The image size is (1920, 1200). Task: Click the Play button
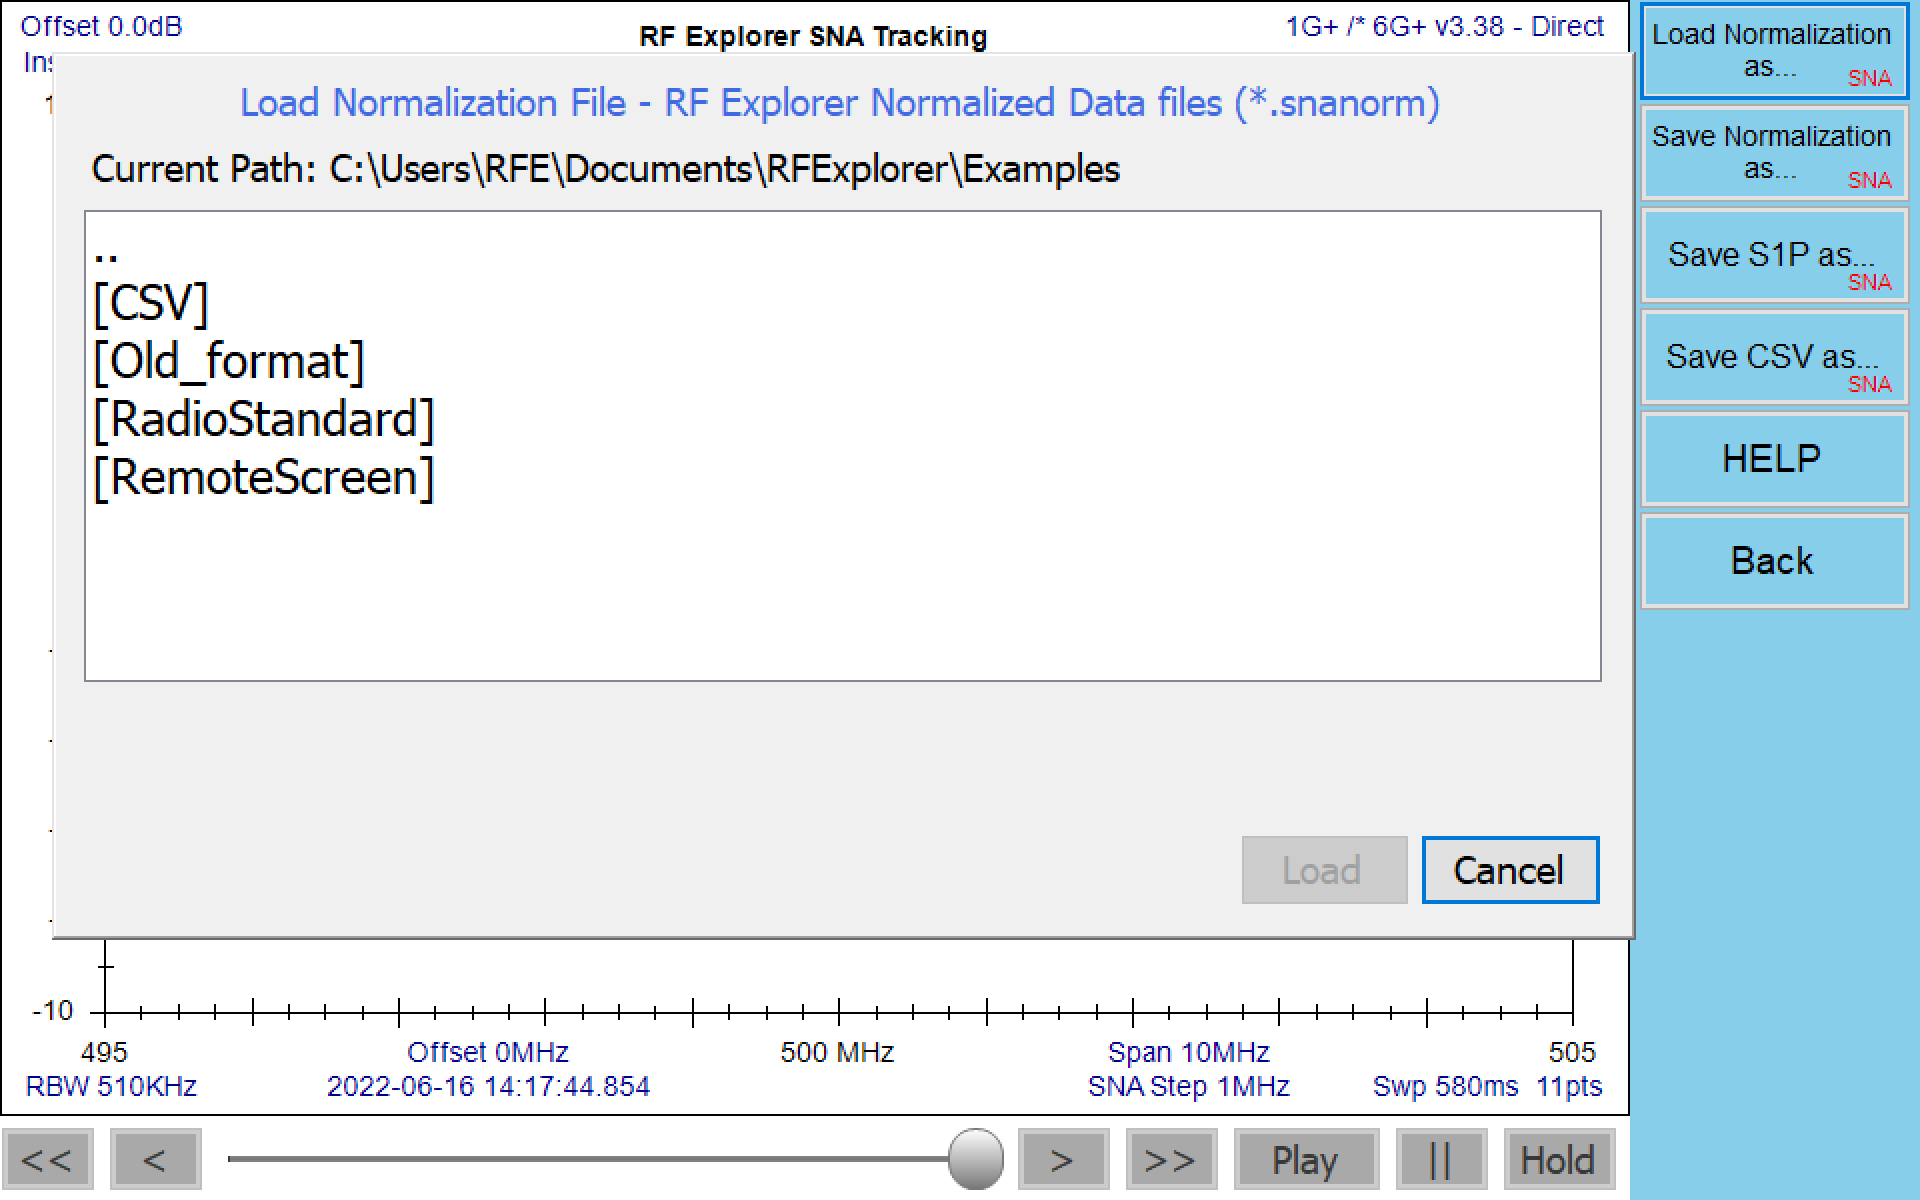point(1306,1160)
